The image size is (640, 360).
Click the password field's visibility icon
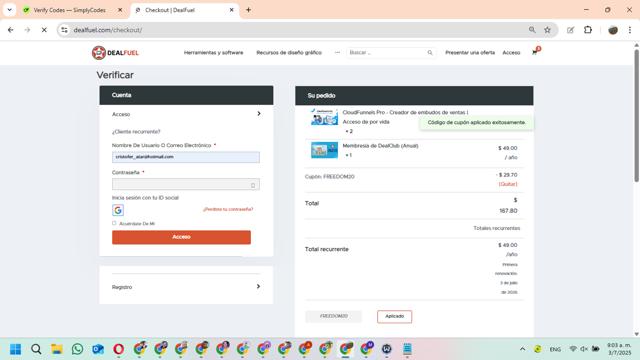coord(253,185)
